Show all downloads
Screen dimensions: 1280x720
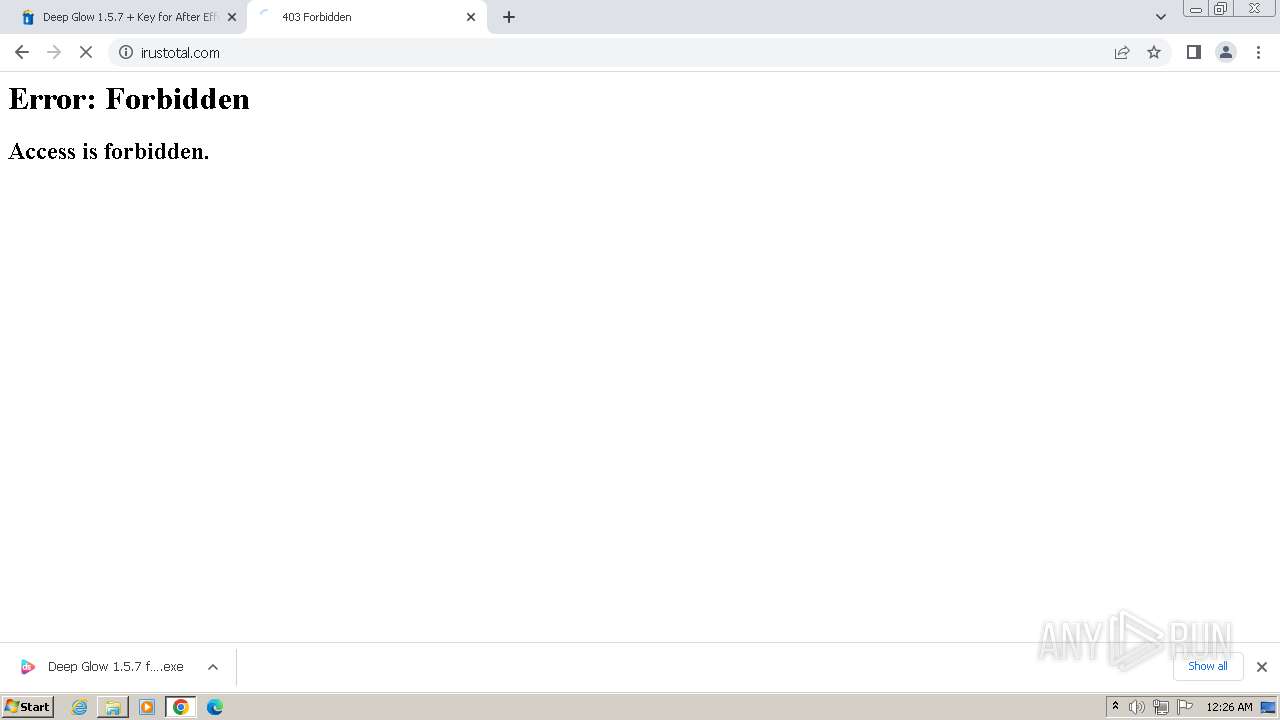coord(1208,666)
